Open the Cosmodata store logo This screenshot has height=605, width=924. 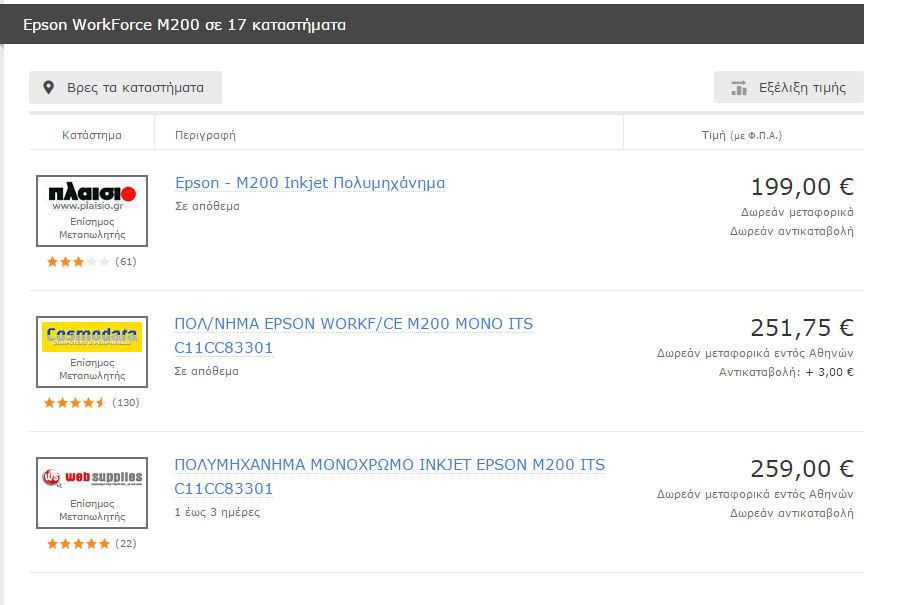[92, 352]
